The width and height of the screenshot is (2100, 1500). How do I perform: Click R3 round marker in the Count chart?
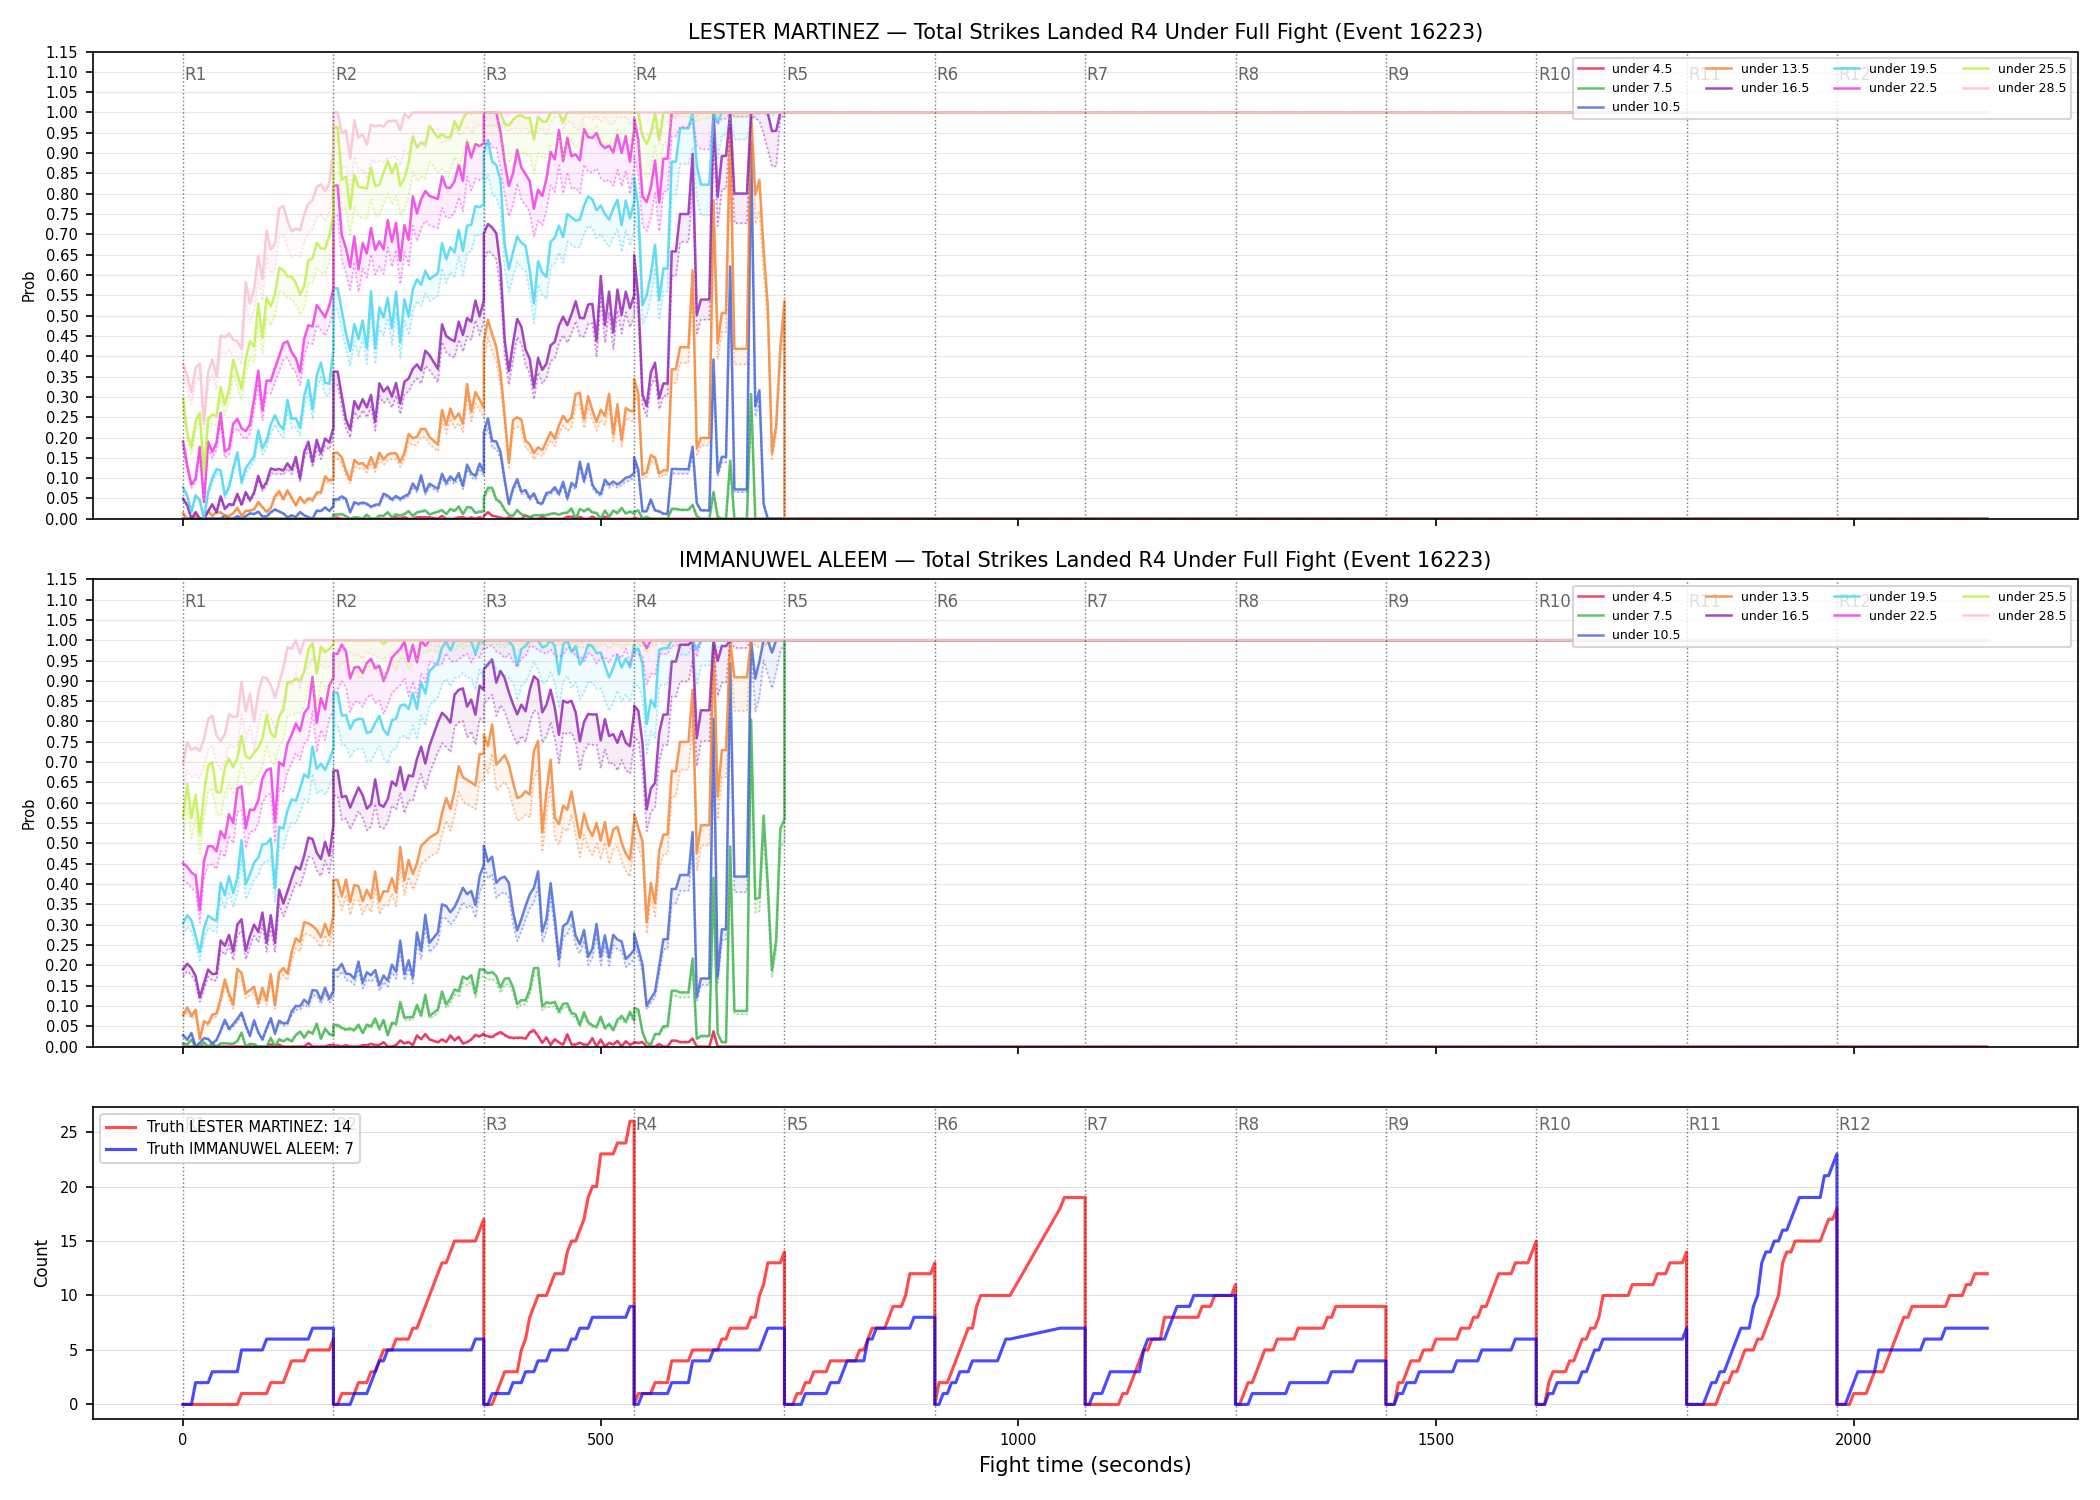496,1124
